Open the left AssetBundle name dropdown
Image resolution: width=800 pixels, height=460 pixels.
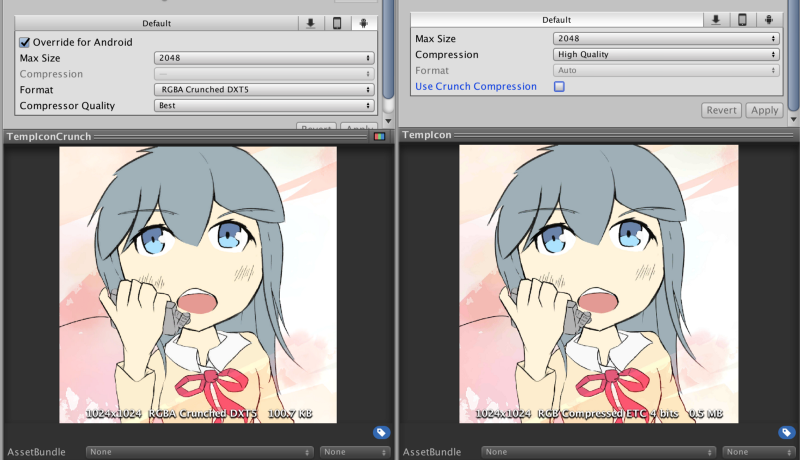199,452
